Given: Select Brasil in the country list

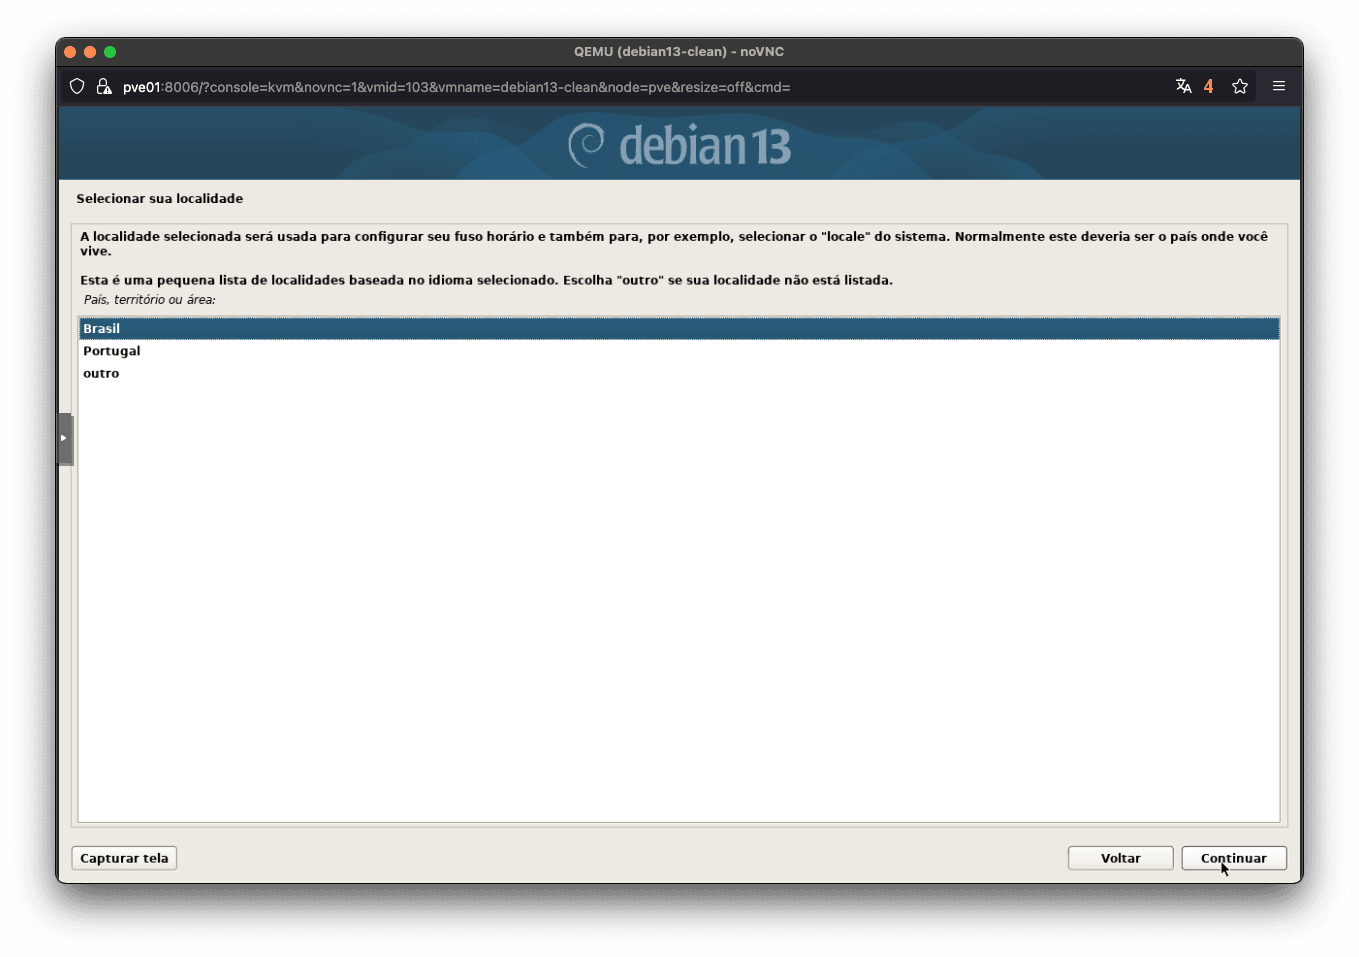Looking at the screenshot, I should (679, 329).
